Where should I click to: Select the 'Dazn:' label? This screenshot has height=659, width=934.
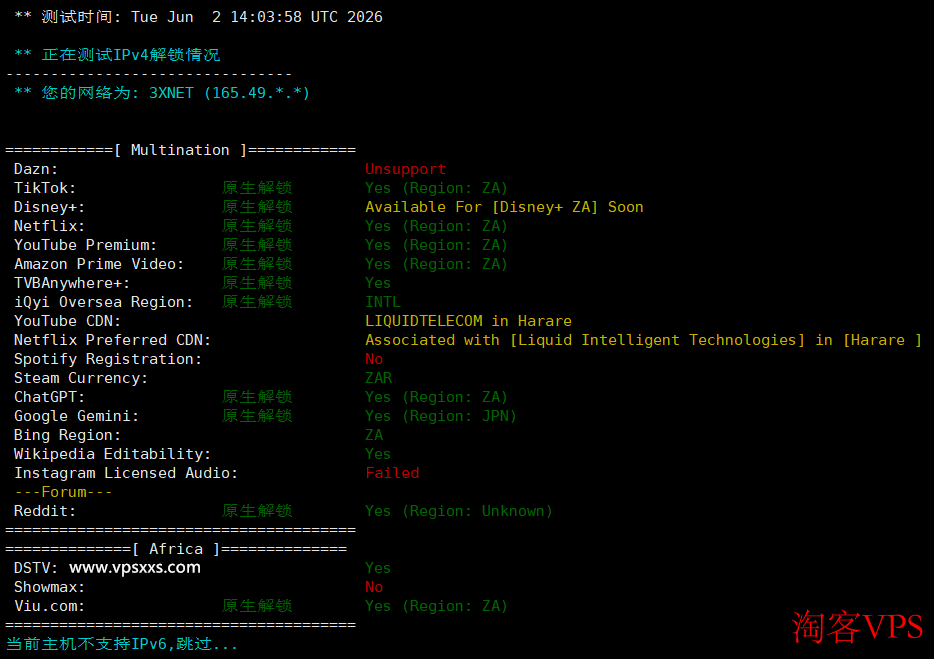pyautogui.click(x=36, y=169)
